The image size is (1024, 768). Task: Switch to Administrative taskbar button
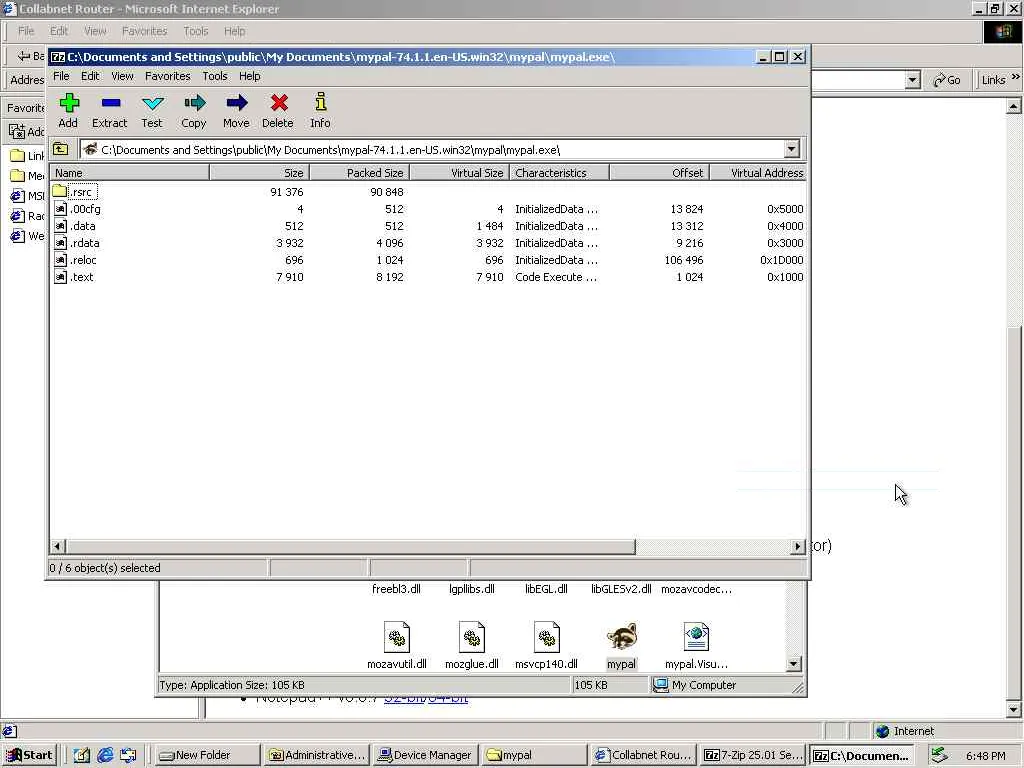pyautogui.click(x=316, y=755)
